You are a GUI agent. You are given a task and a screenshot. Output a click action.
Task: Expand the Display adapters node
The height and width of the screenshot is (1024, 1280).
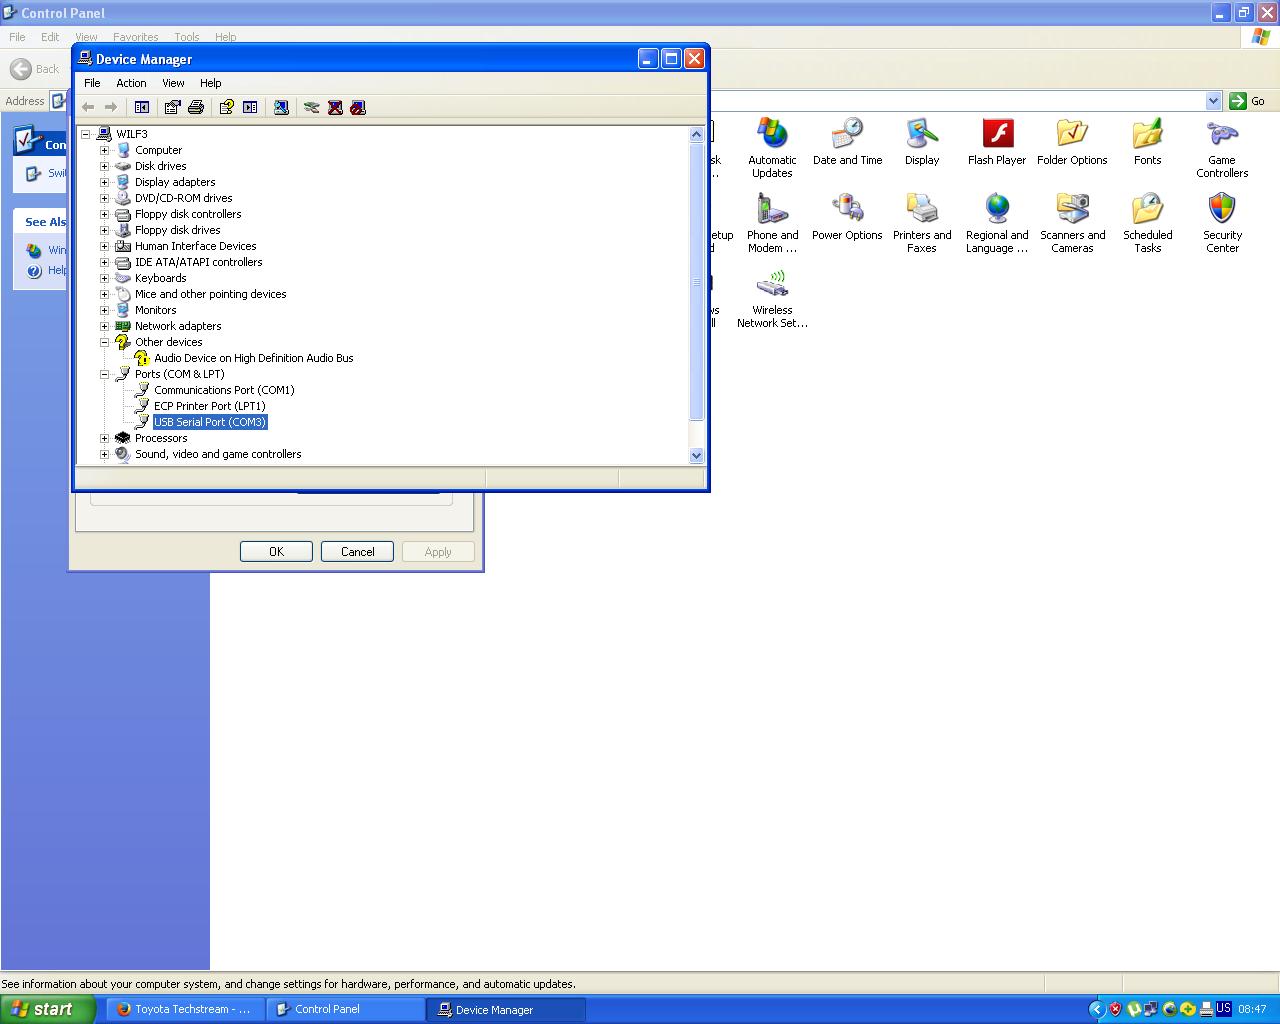pyautogui.click(x=104, y=182)
